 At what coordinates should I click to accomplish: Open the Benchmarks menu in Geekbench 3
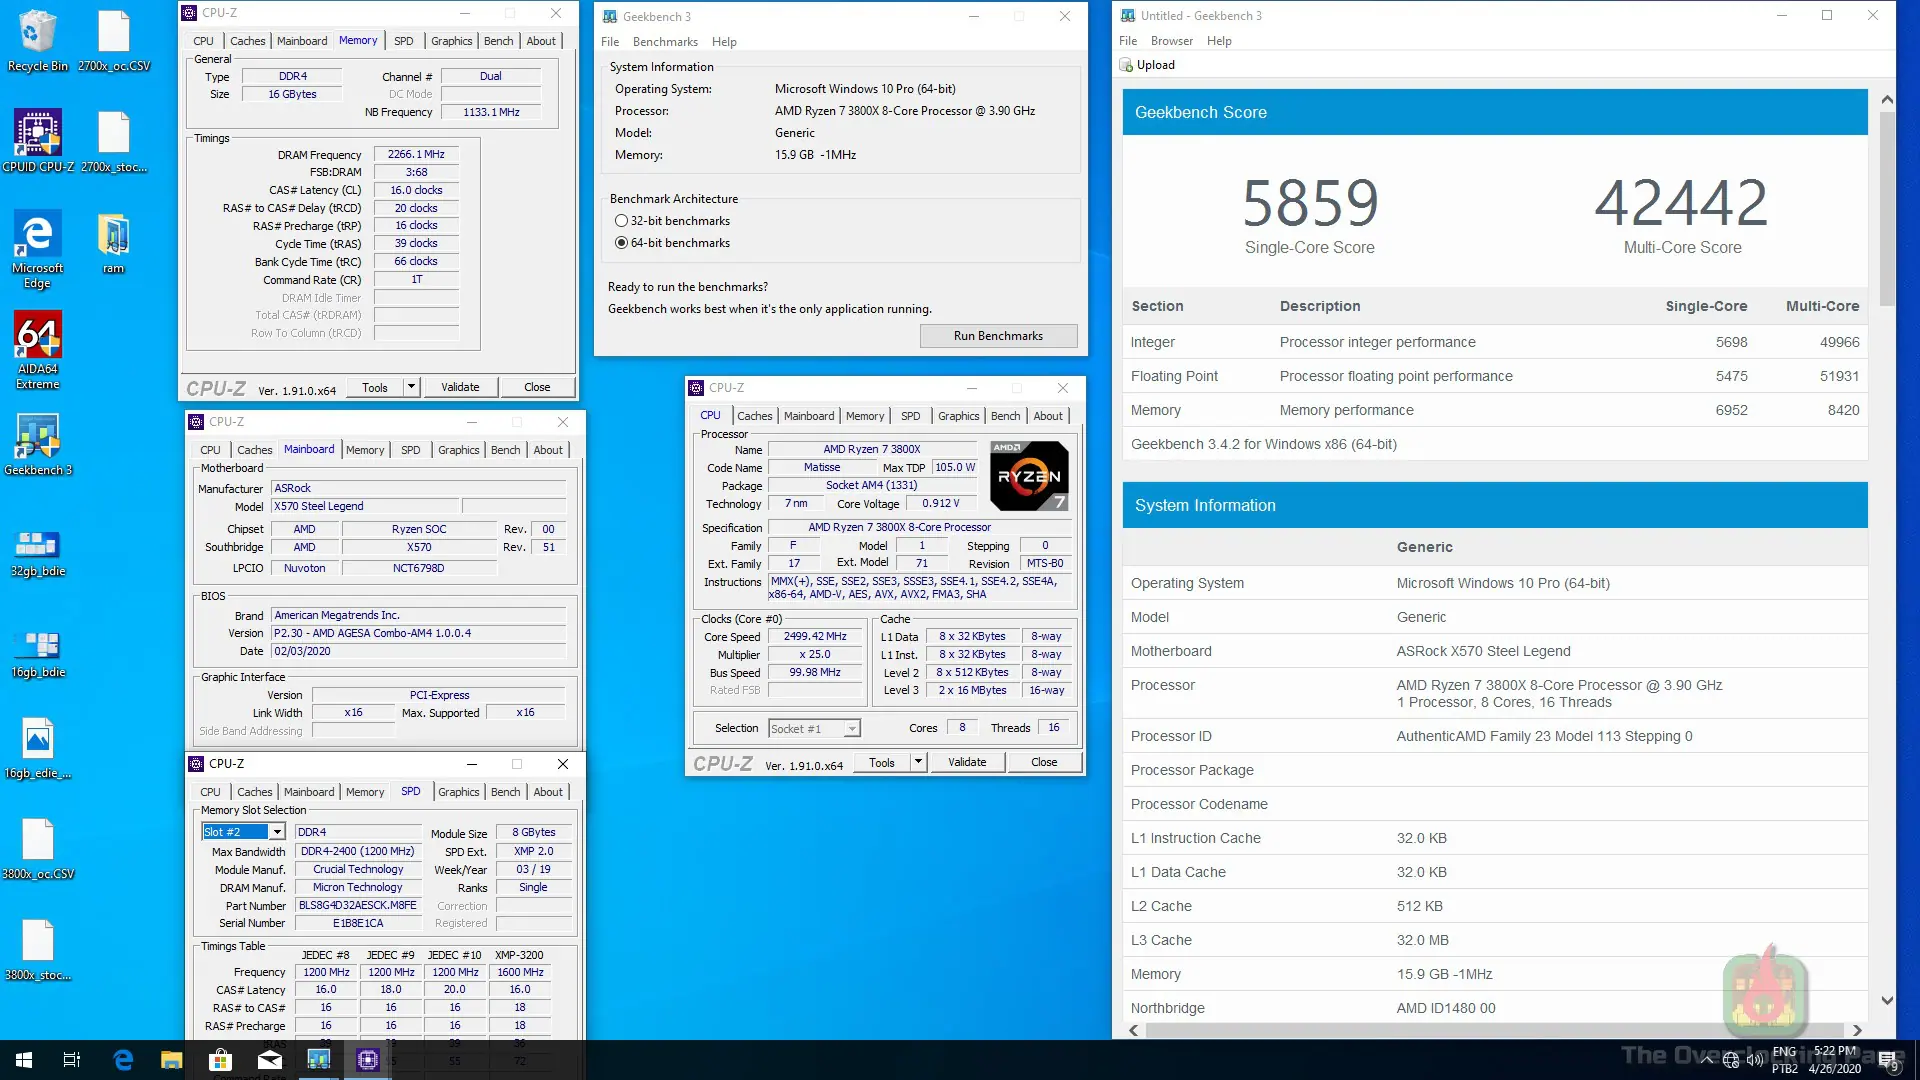pyautogui.click(x=665, y=42)
